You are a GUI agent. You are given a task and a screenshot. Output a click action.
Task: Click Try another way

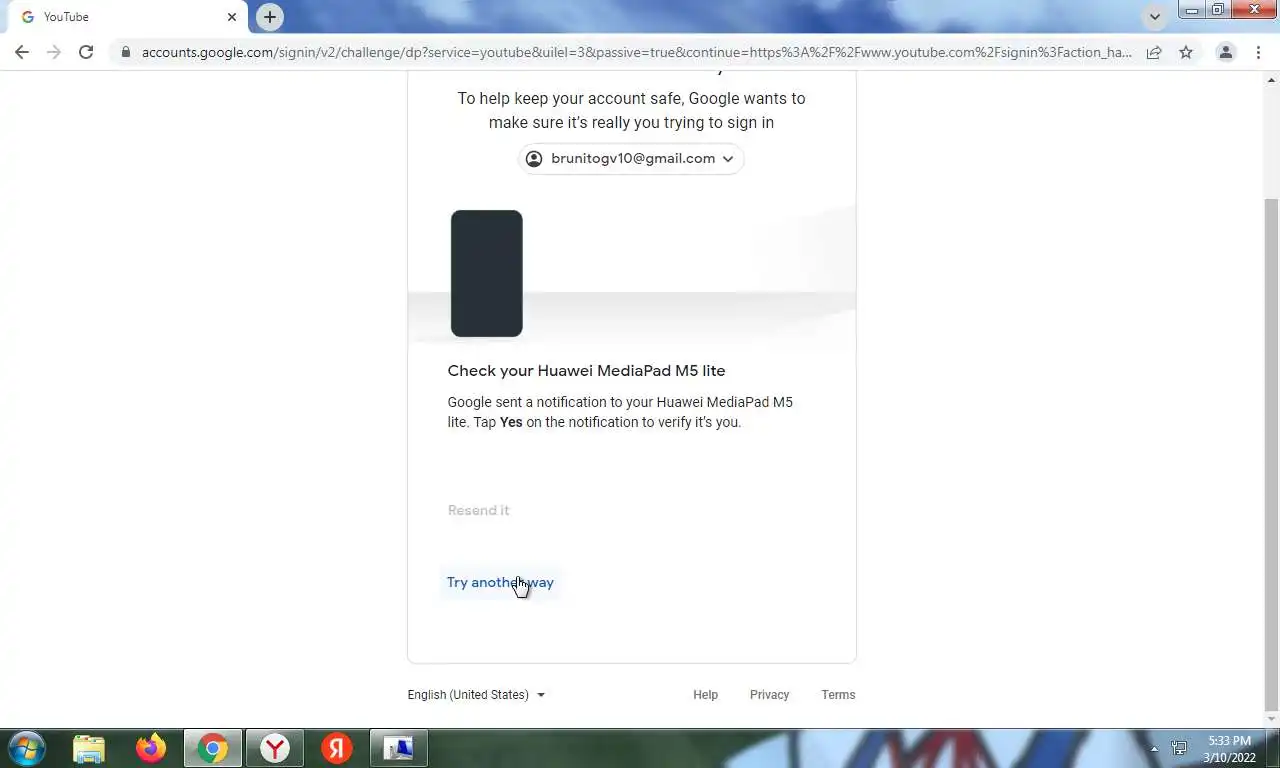tap(500, 582)
